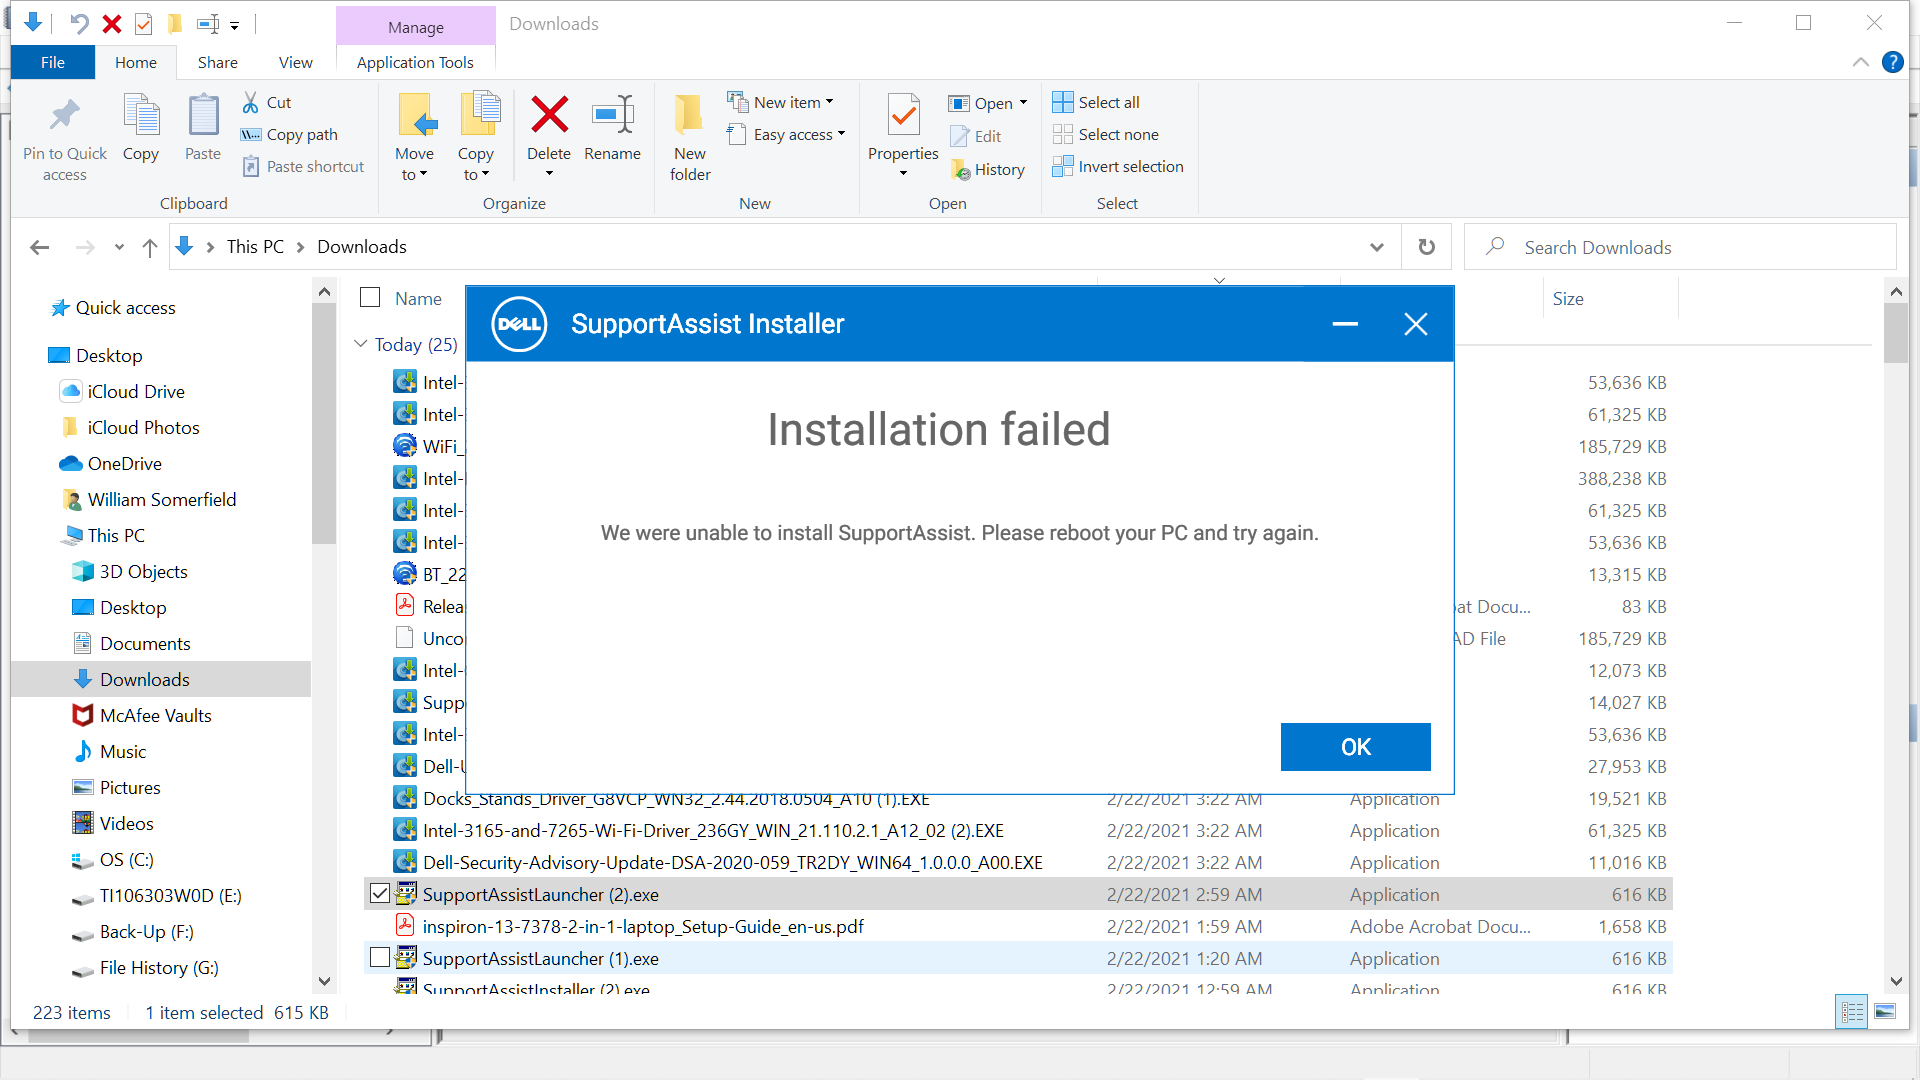Click the red Delete icon in ribbon
This screenshot has width=1920, height=1080.
tap(549, 116)
